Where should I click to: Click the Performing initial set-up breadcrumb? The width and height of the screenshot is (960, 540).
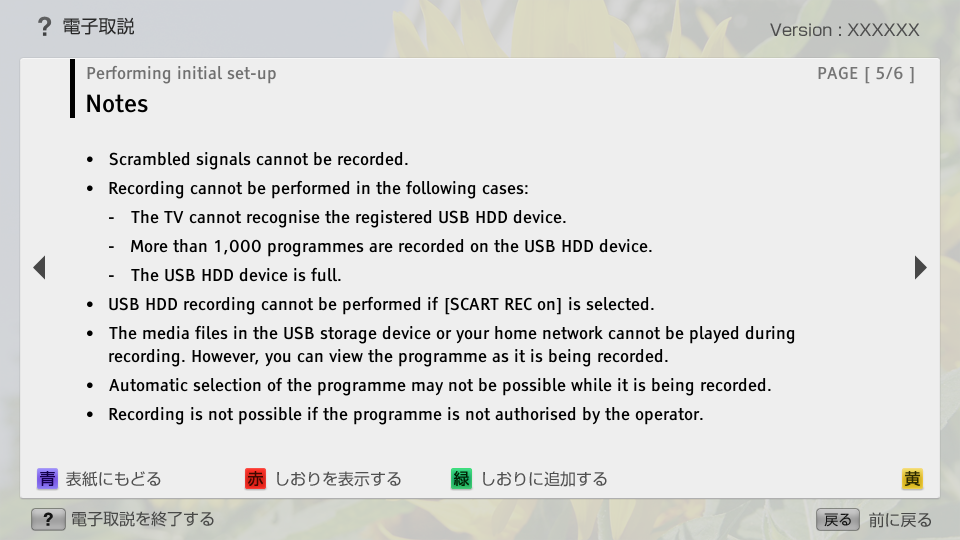point(181,73)
